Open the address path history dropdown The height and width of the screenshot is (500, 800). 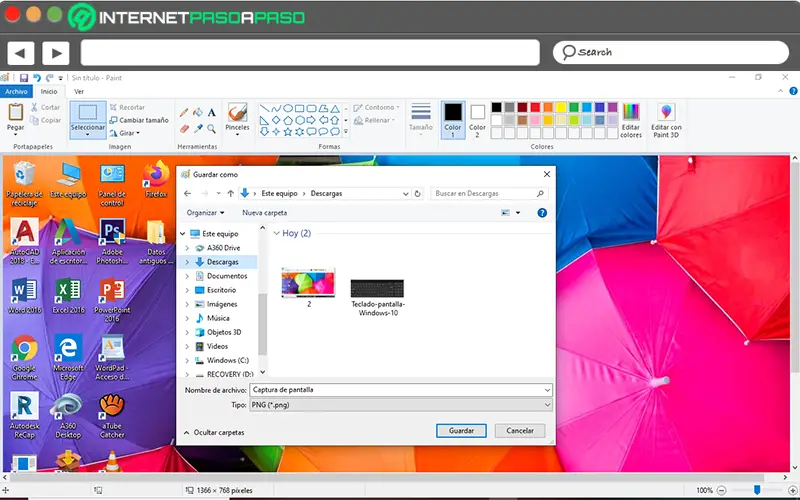[405, 194]
